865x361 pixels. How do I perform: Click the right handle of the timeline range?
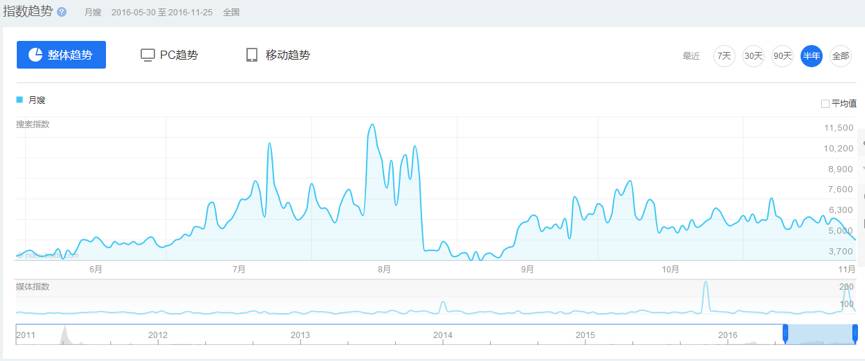point(855,333)
